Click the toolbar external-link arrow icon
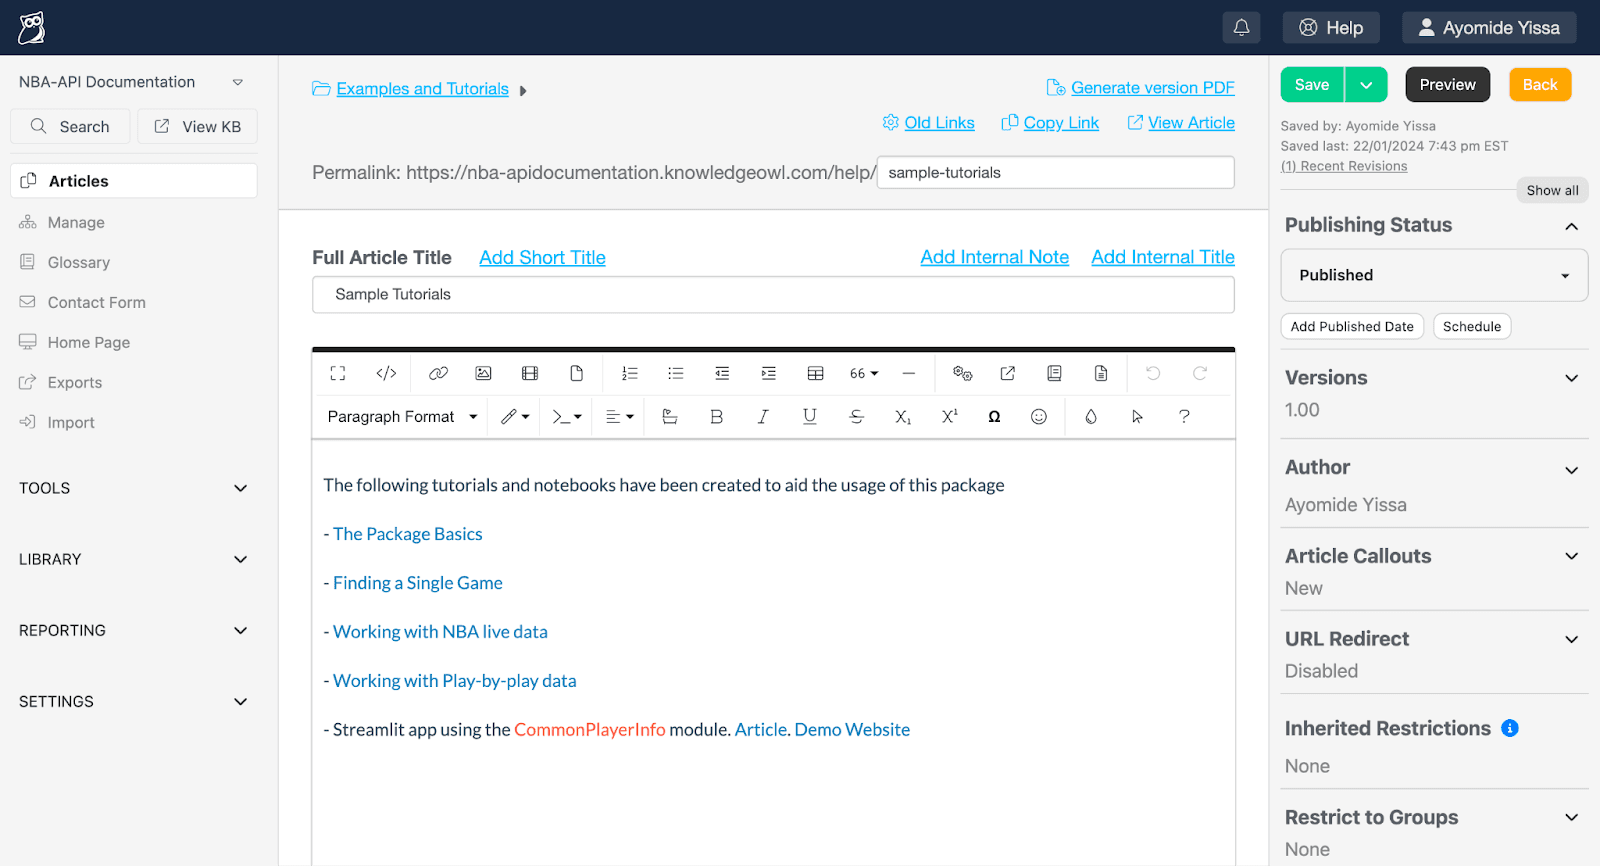The height and width of the screenshot is (866, 1600). pyautogui.click(x=1008, y=373)
